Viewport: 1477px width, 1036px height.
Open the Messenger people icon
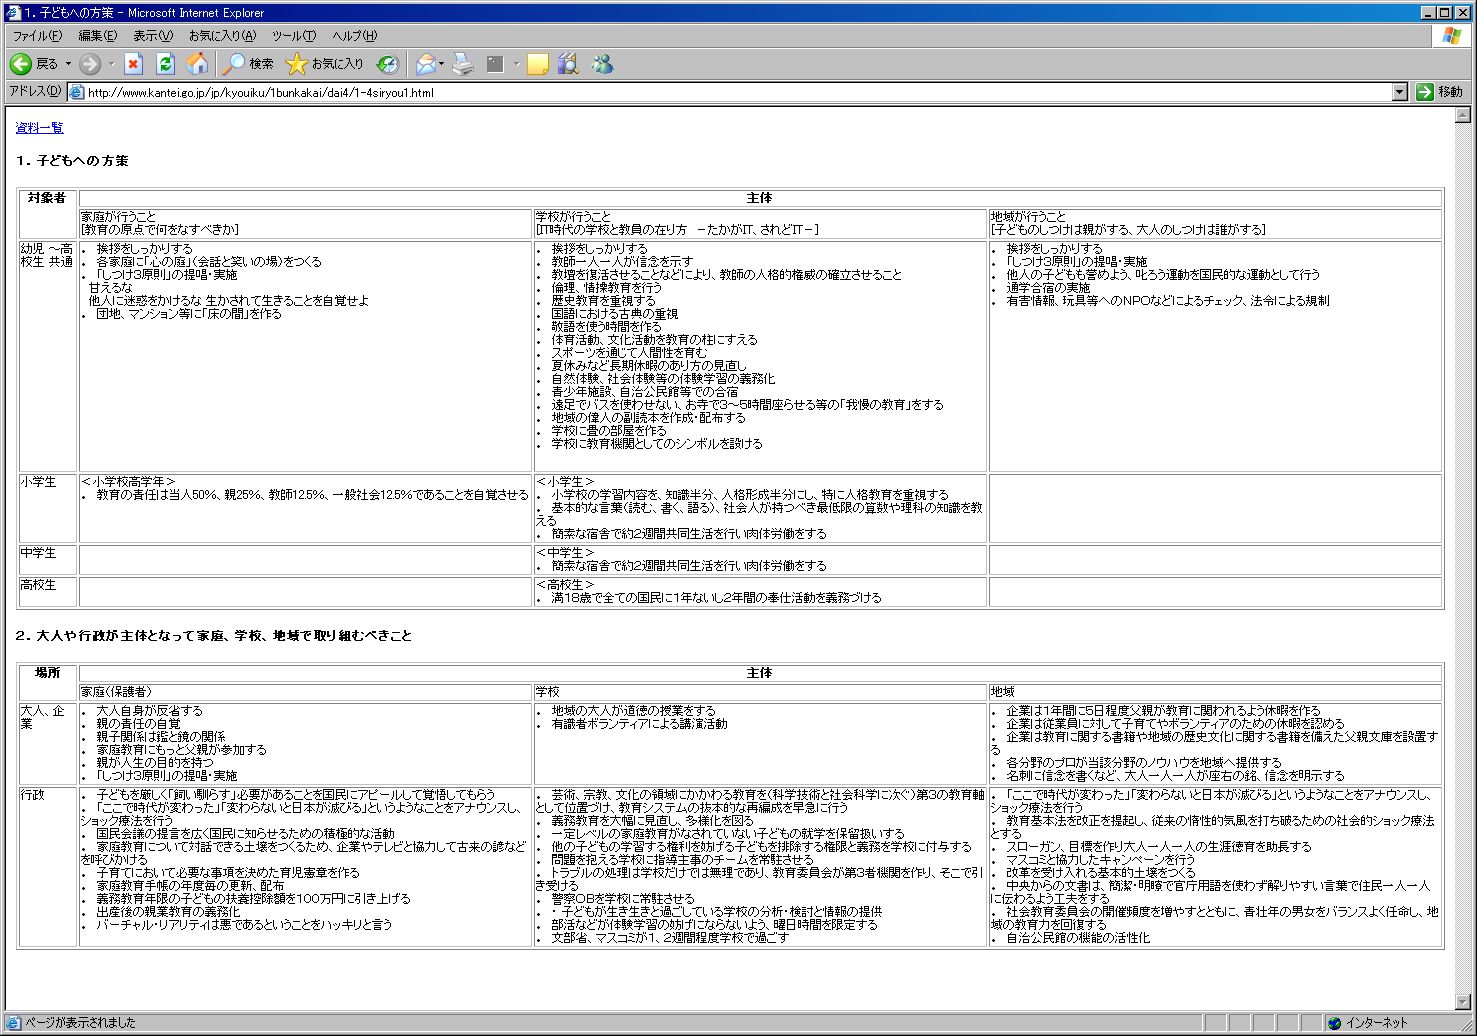(x=602, y=64)
